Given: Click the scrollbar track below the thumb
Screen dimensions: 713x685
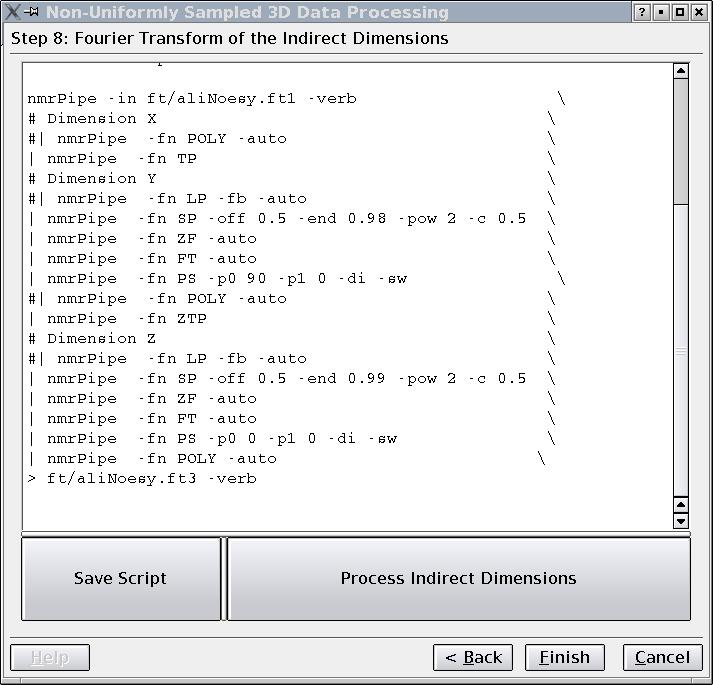Looking at the screenshot, I should coord(681,350).
